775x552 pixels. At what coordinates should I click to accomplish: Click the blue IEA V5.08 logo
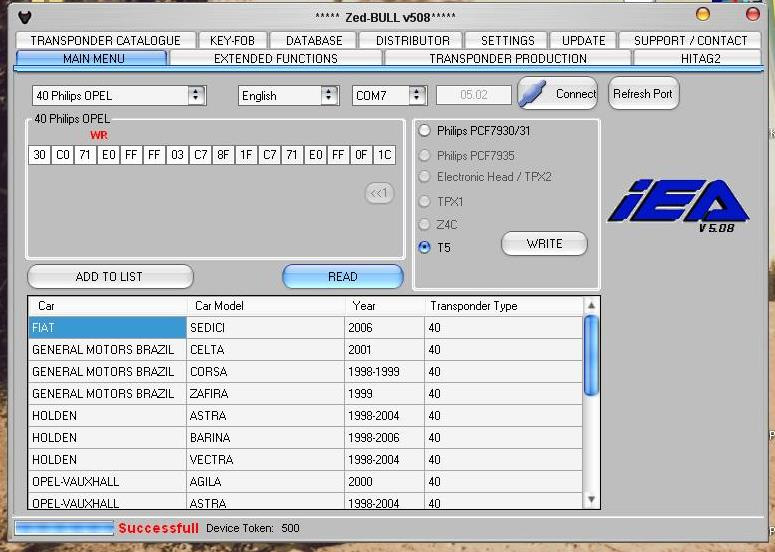click(678, 206)
